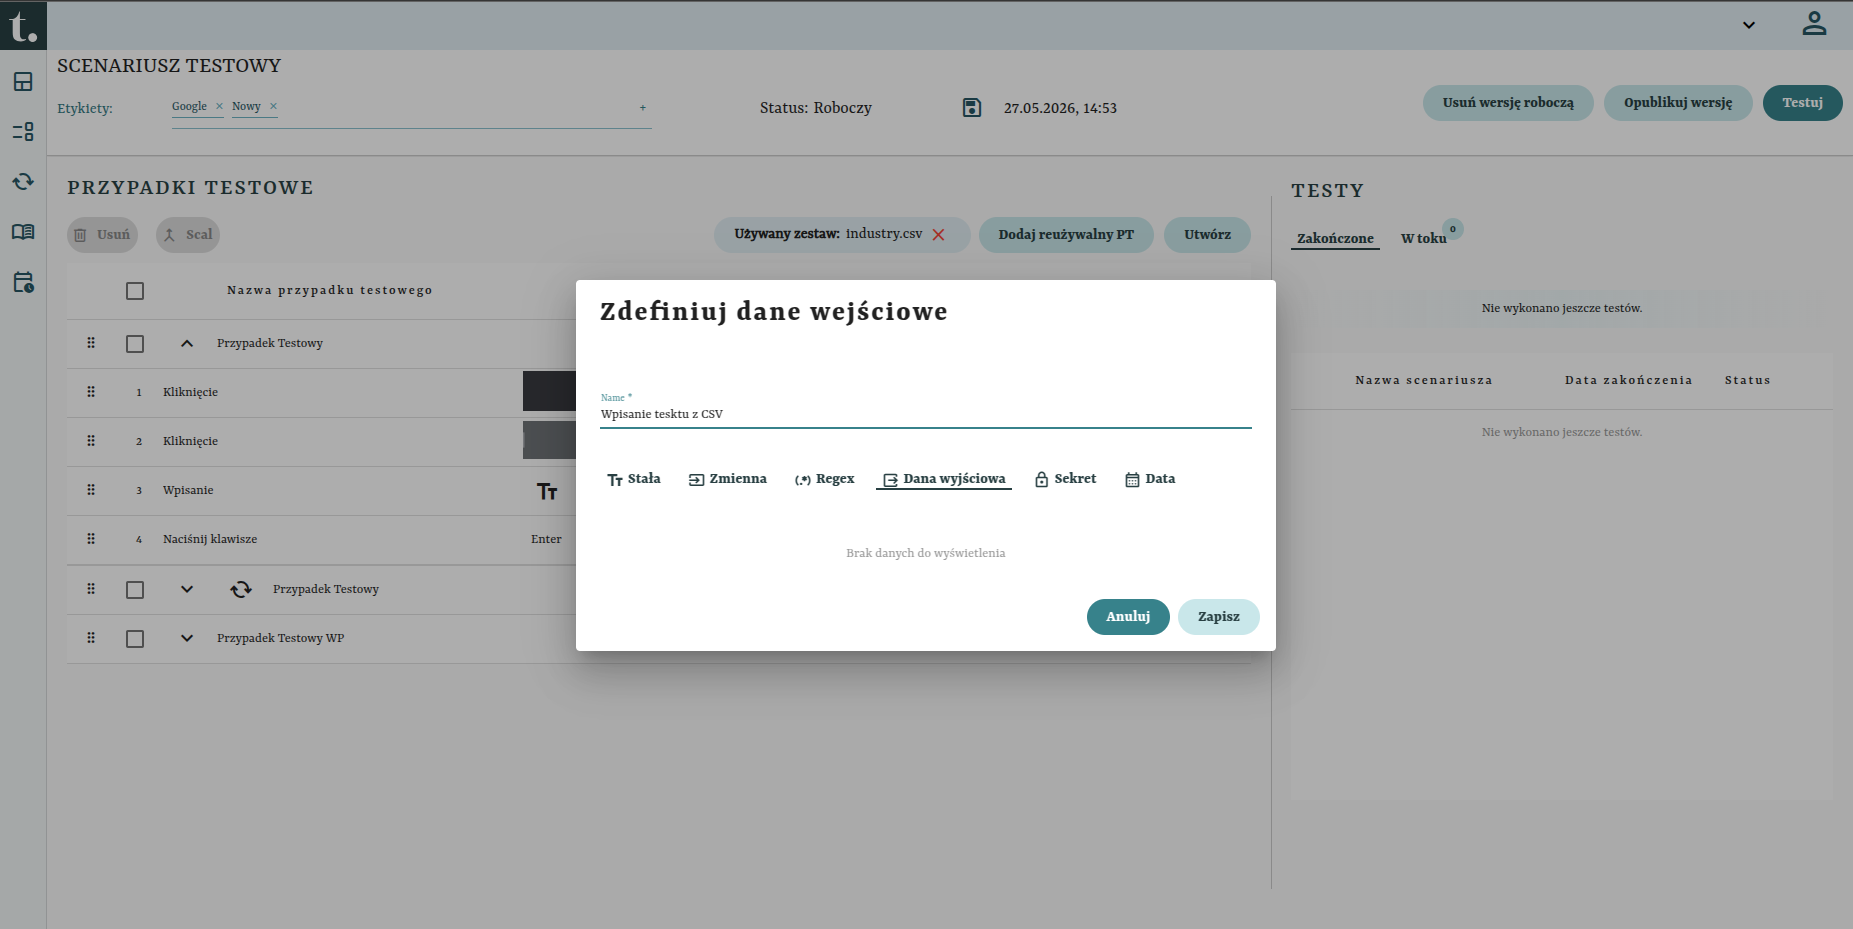Viewport: 1853px width, 929px height.
Task: Expand Przypadek Testowy WP
Action: click(x=187, y=638)
